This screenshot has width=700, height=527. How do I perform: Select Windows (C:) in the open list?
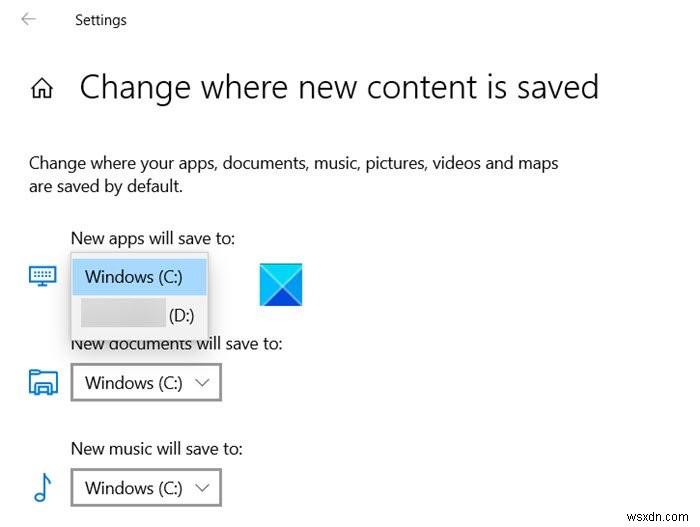[140, 276]
